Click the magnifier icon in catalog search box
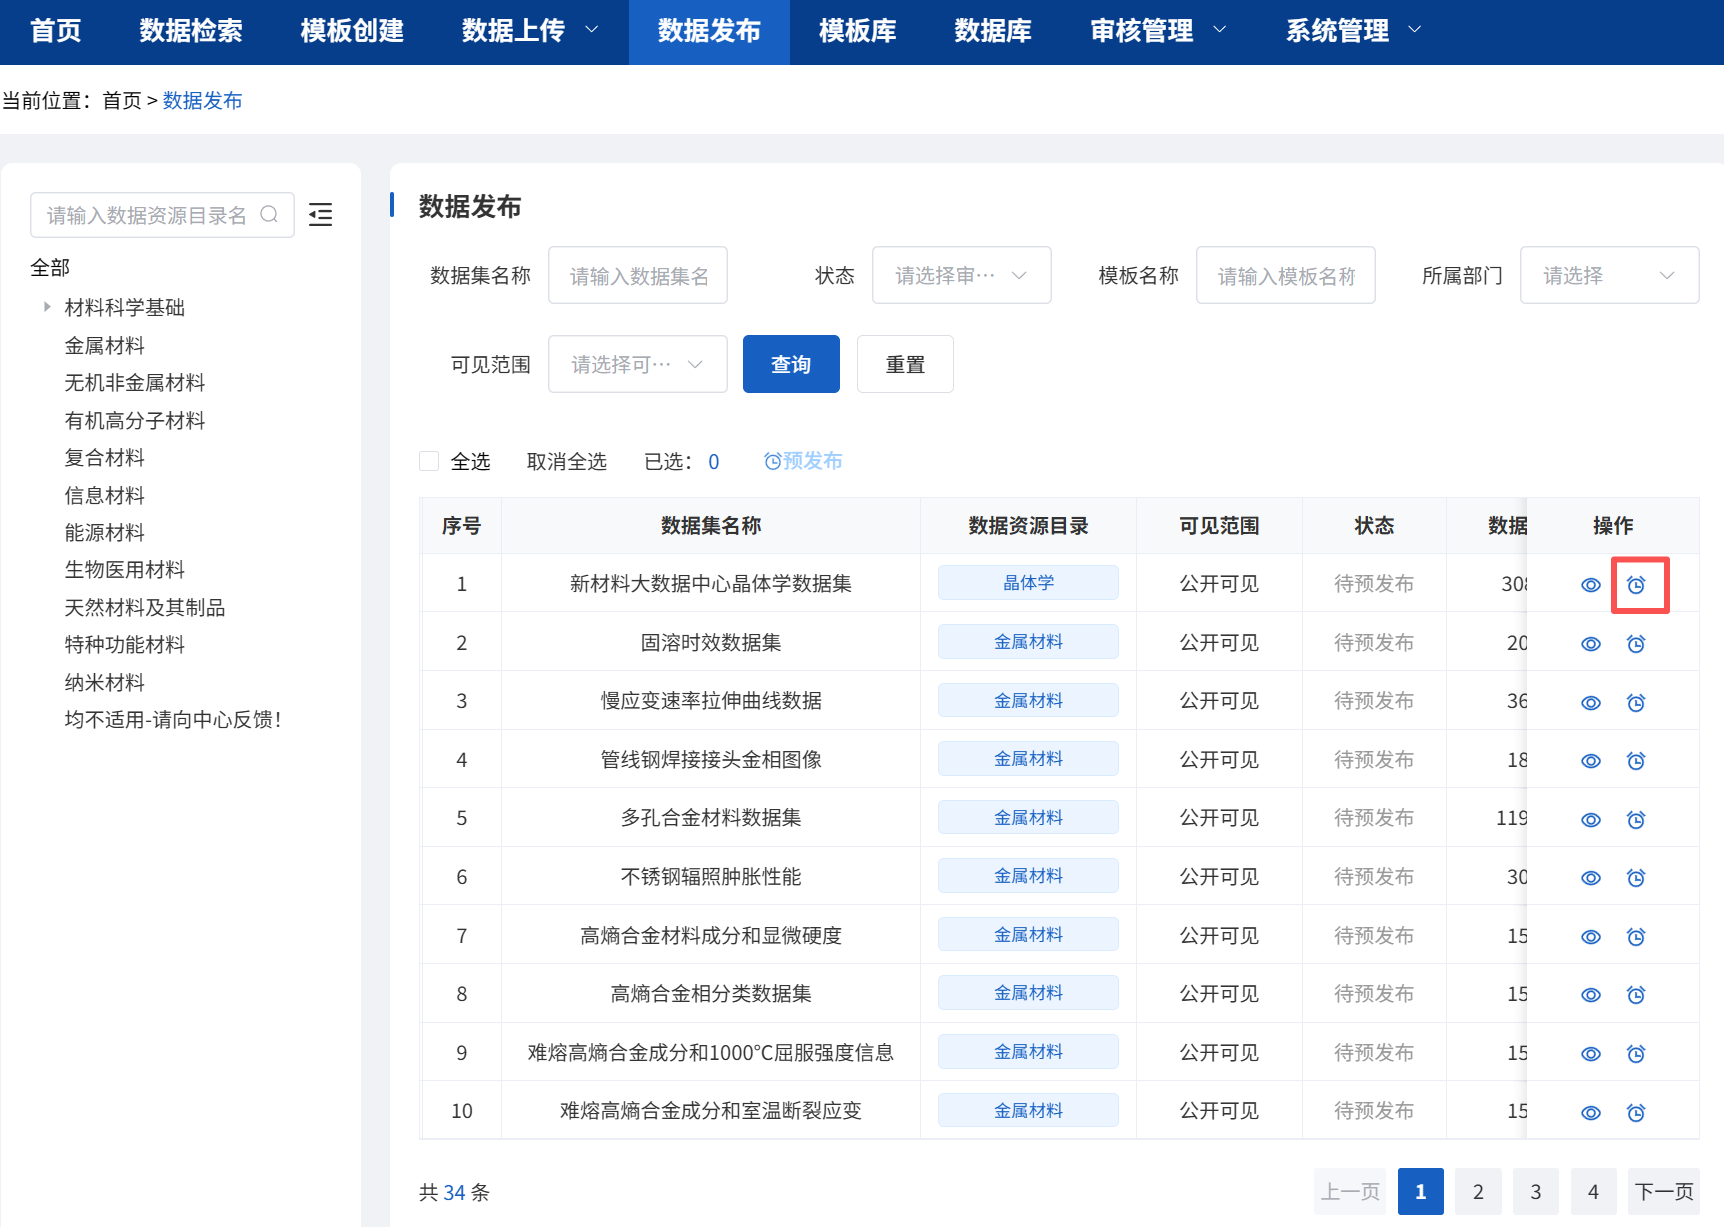The height and width of the screenshot is (1227, 1724). tap(269, 214)
